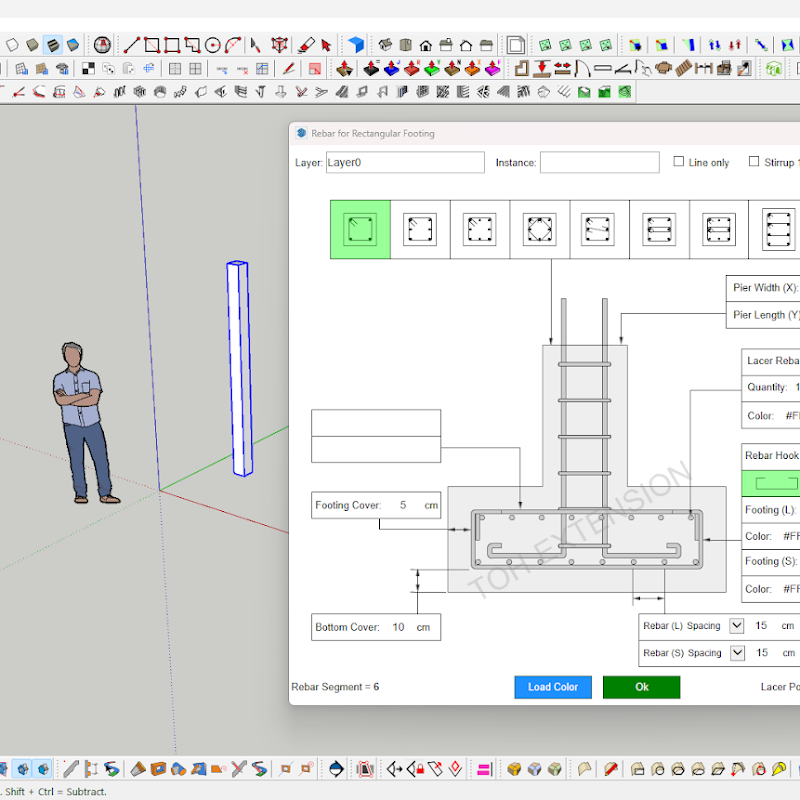Click the first green square face icon
800x800 pixels.
[545, 45]
